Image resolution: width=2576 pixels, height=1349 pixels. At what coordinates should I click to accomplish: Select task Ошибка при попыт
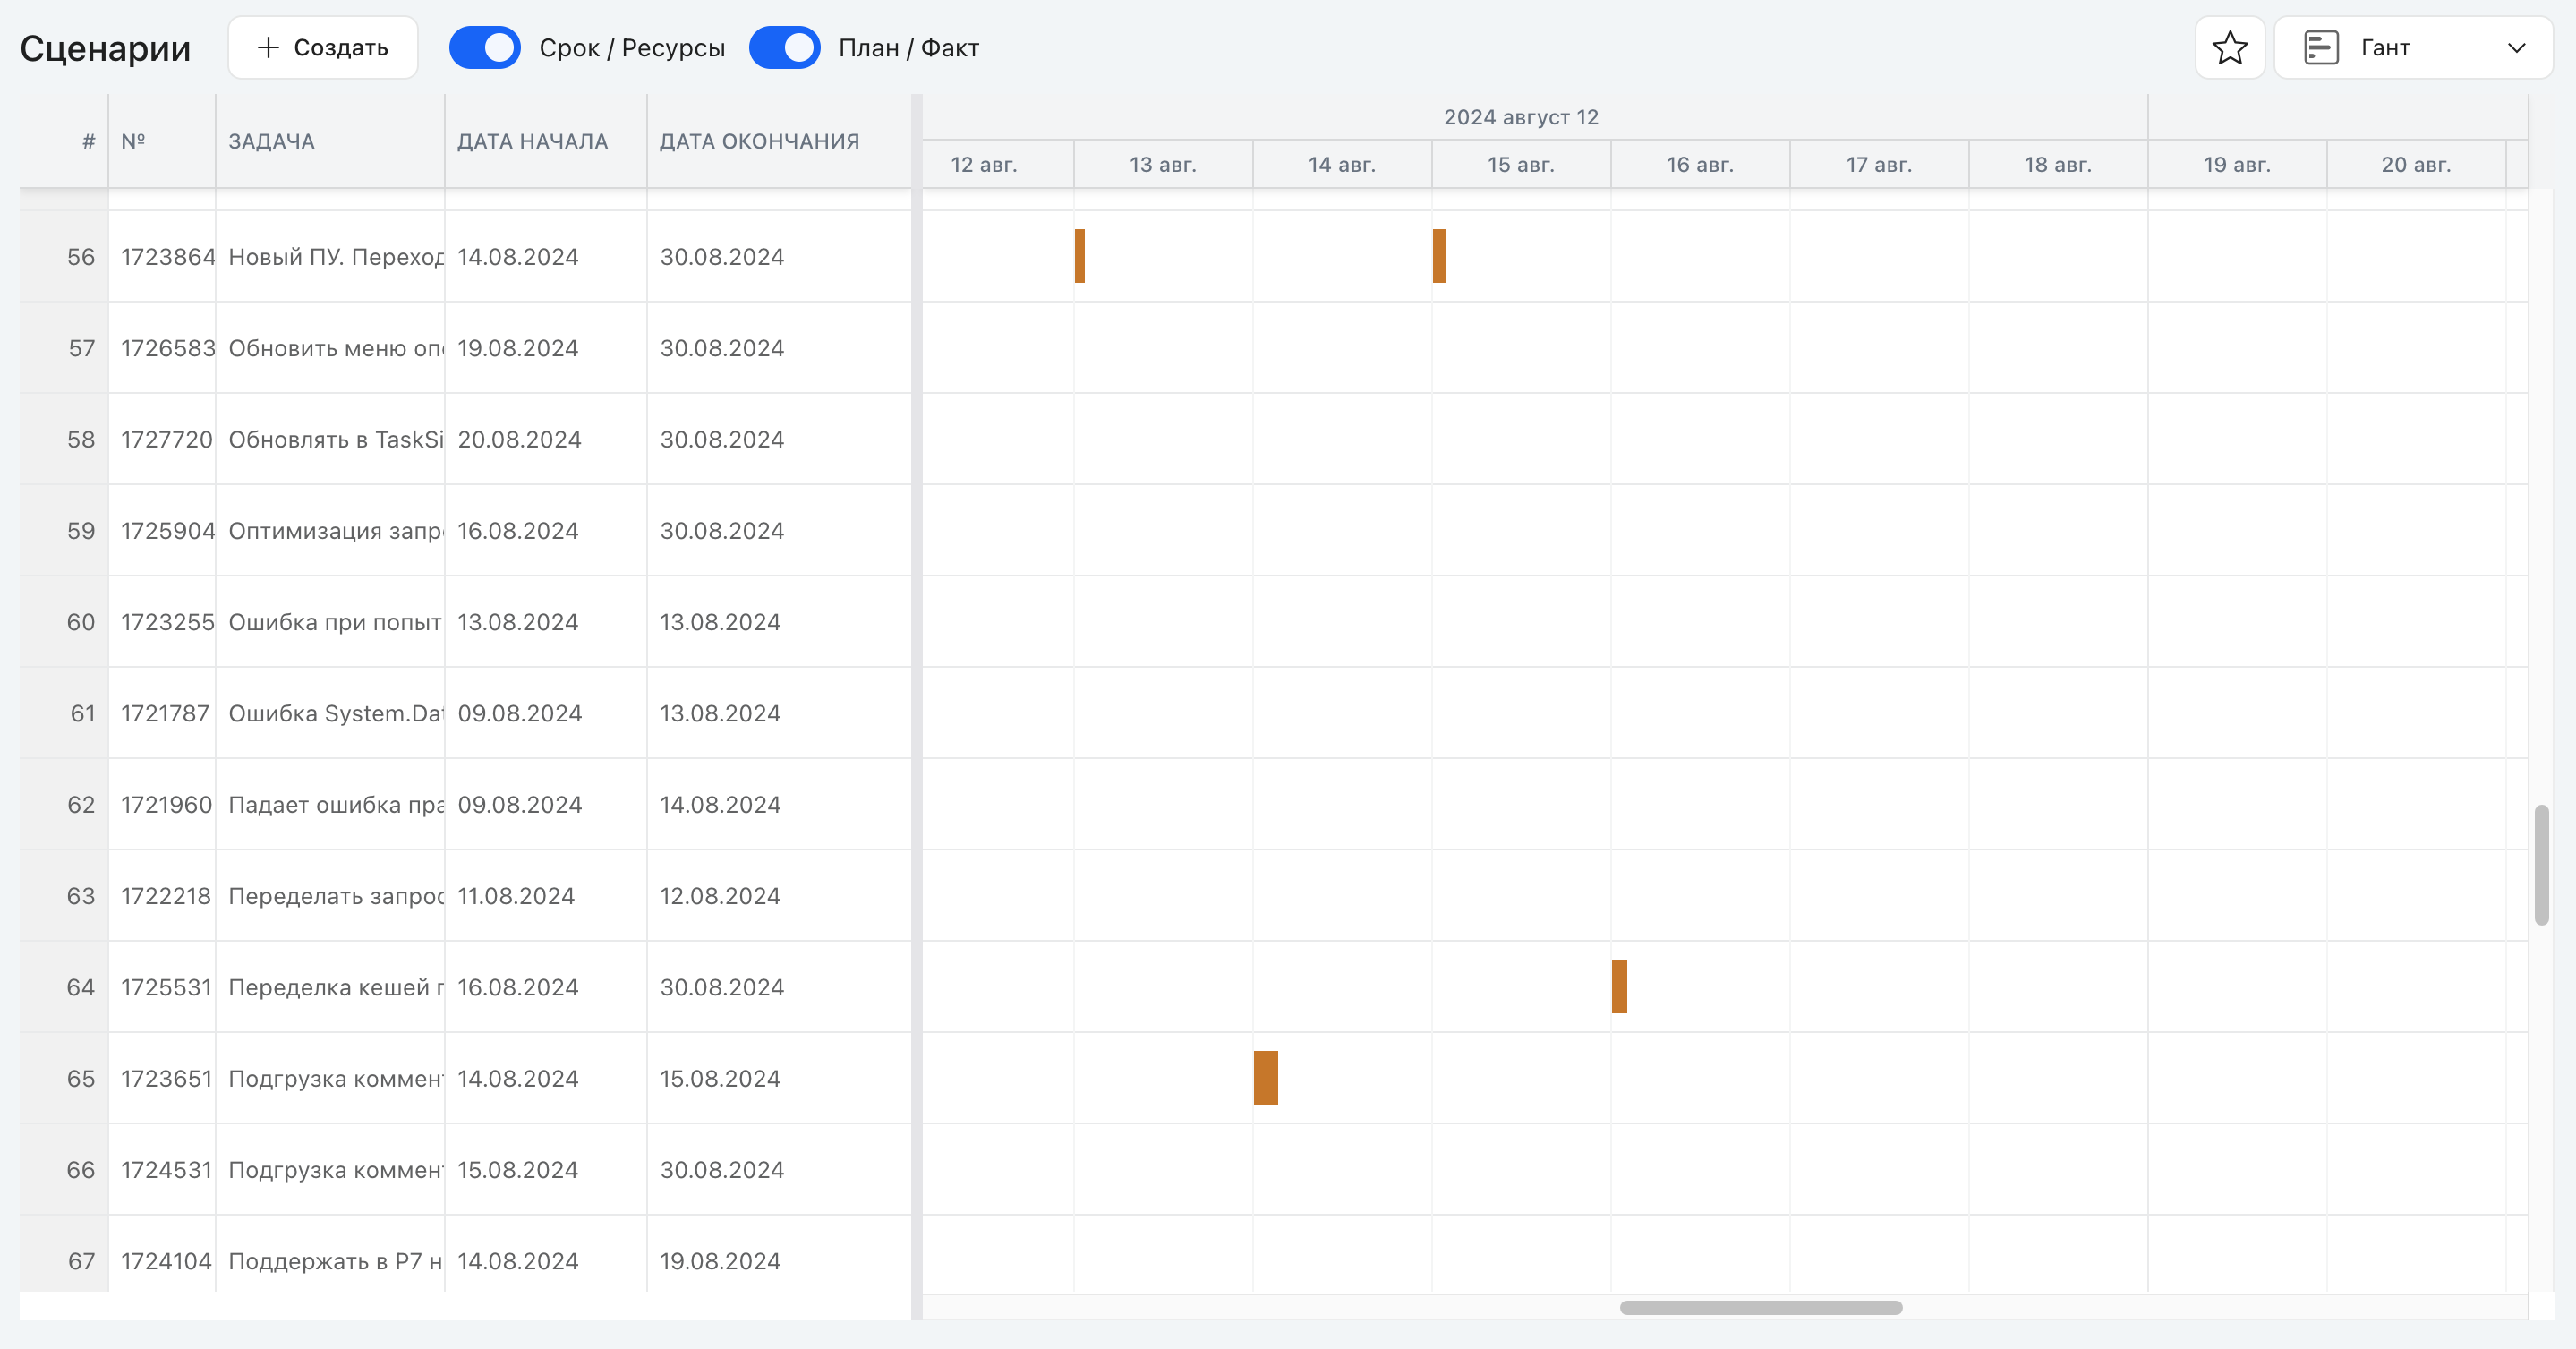pos(336,622)
